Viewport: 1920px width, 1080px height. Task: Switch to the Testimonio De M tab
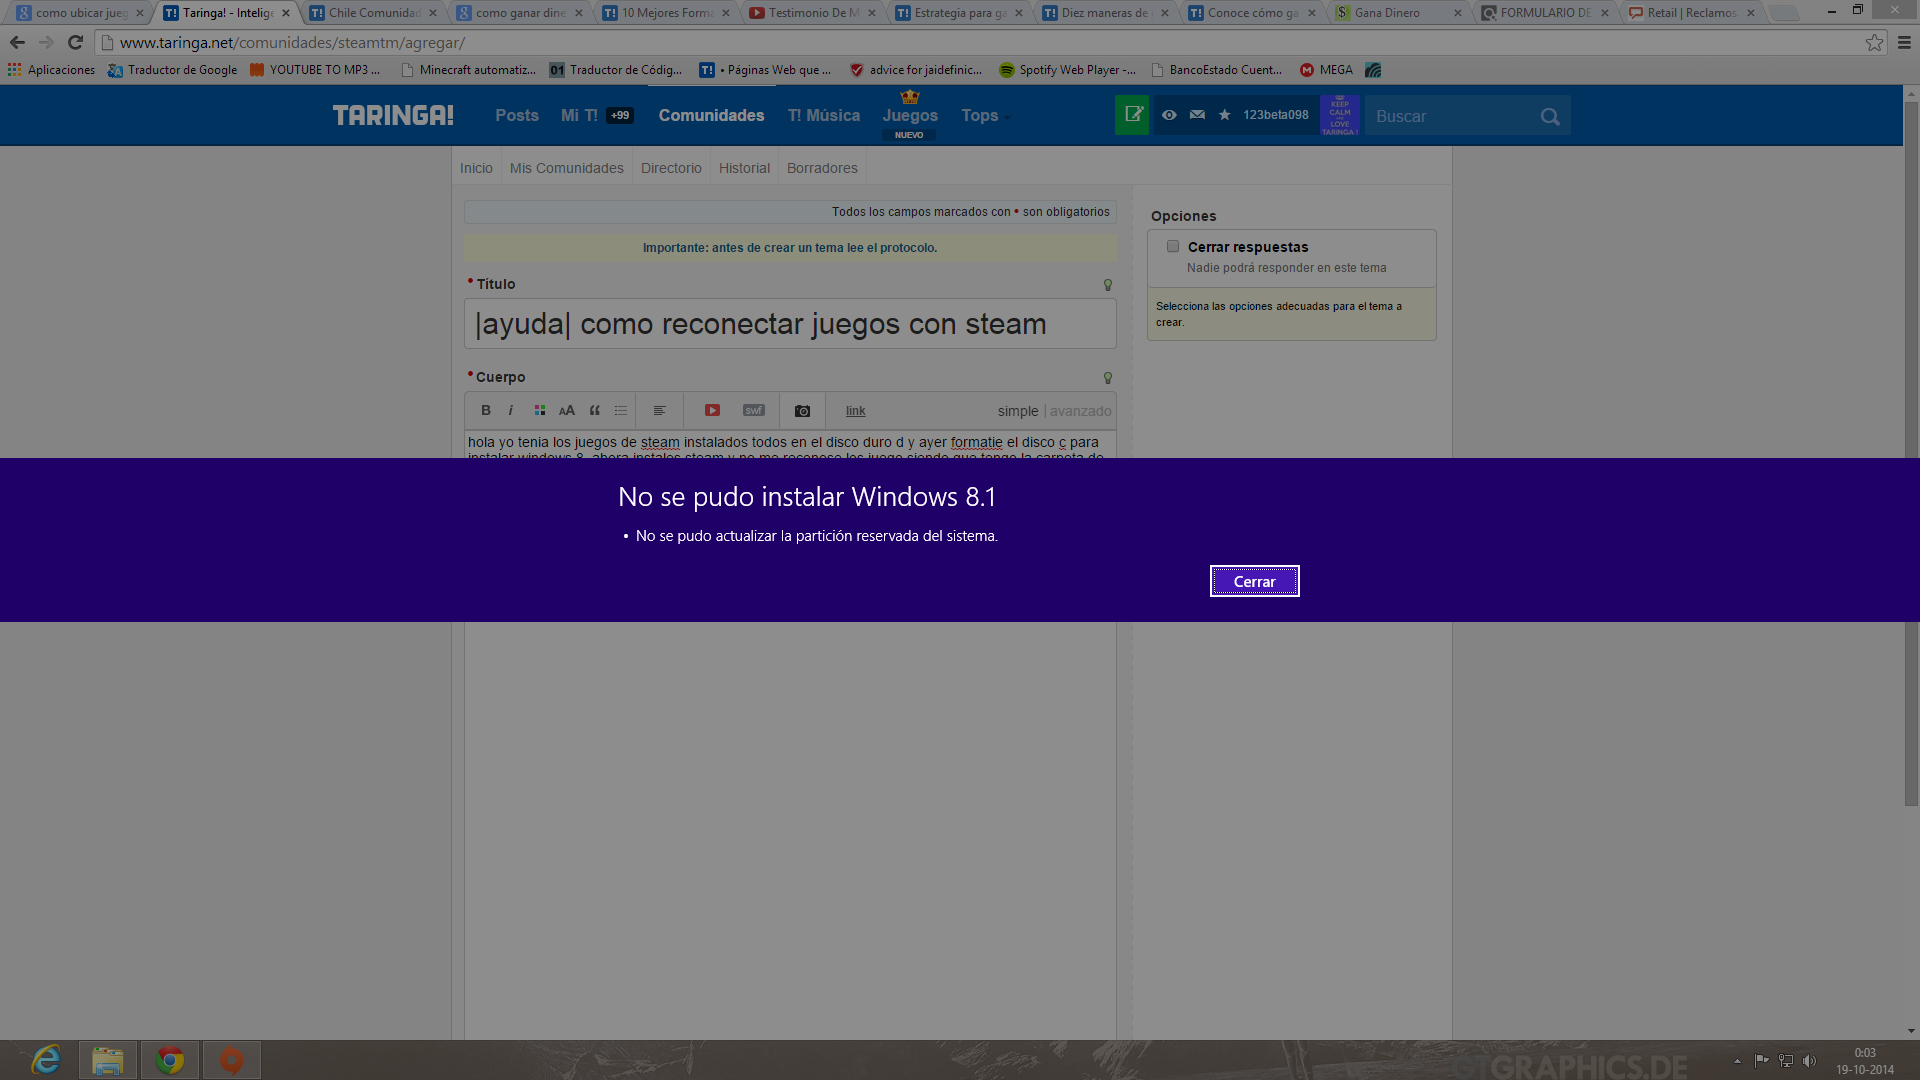click(812, 13)
